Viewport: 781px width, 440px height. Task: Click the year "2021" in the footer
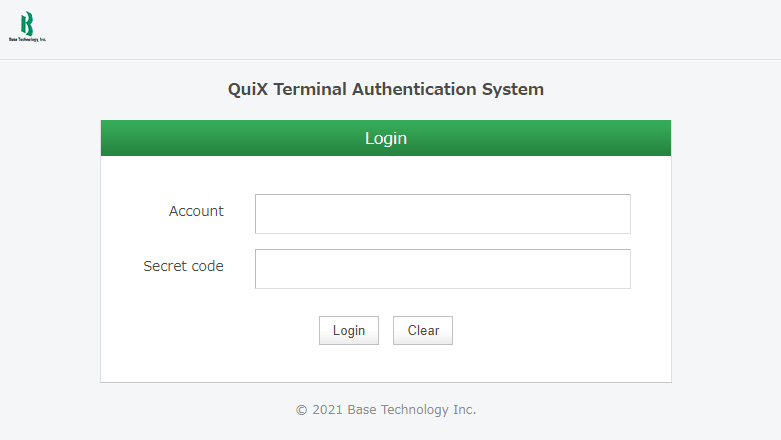(x=327, y=410)
